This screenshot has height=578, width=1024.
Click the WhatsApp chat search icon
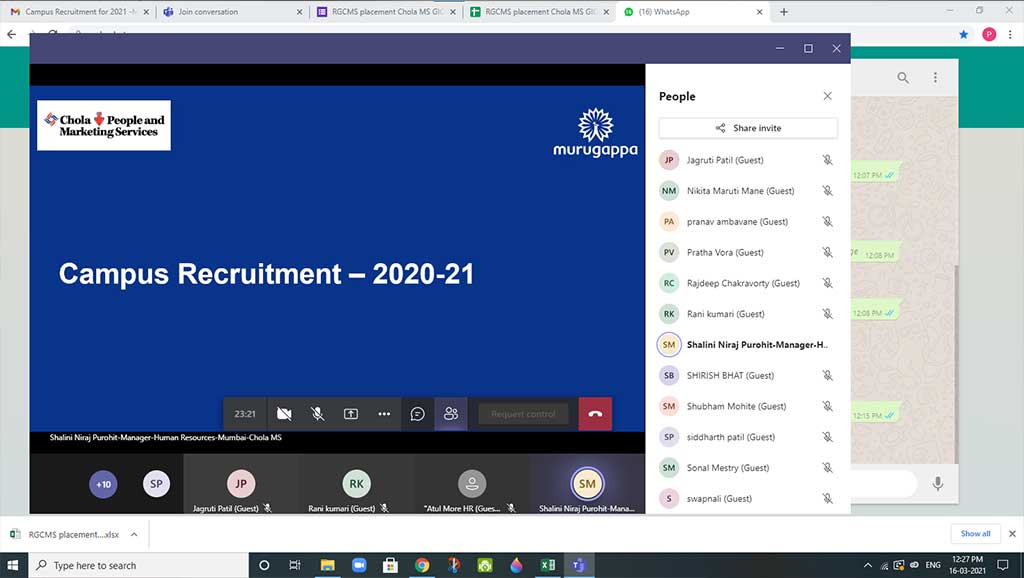[x=903, y=78]
